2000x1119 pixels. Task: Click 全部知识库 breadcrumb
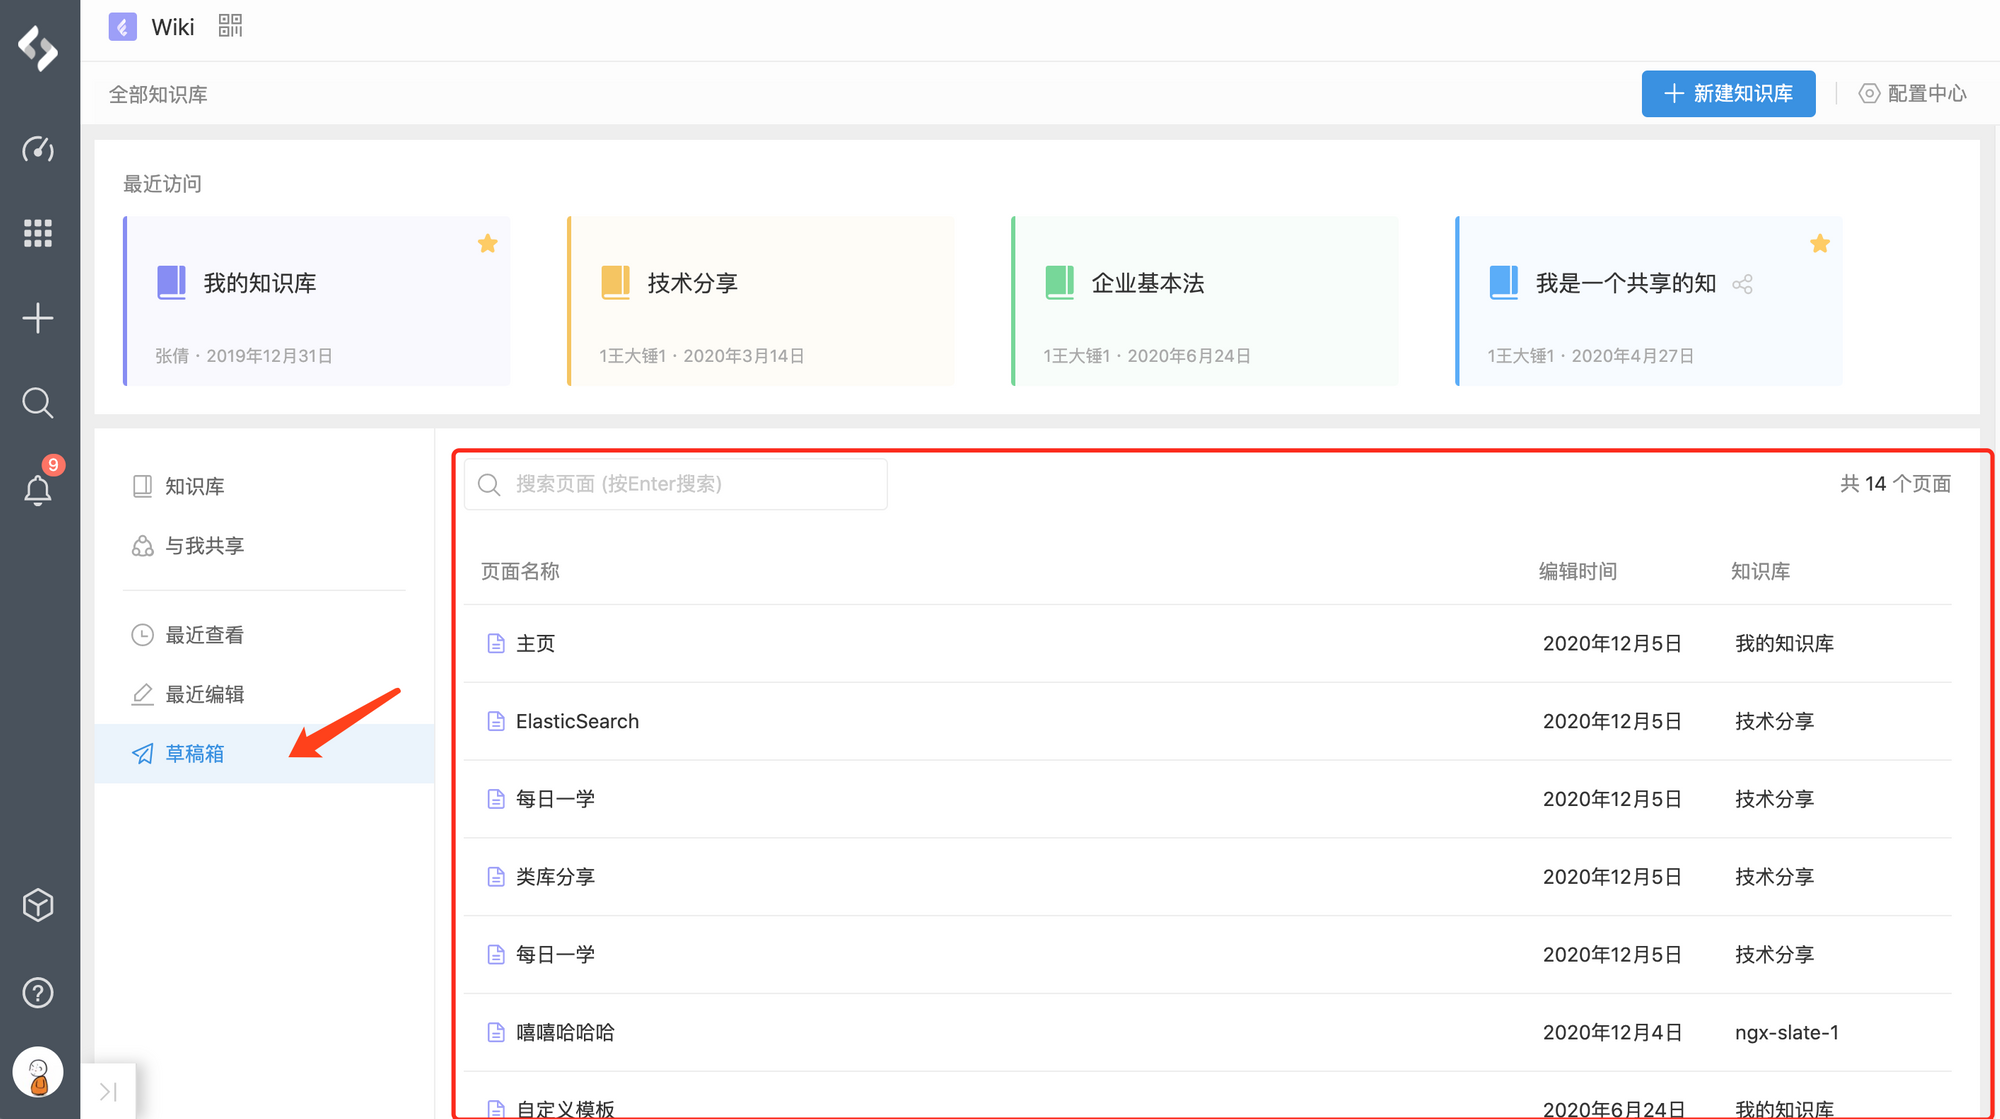pos(158,94)
